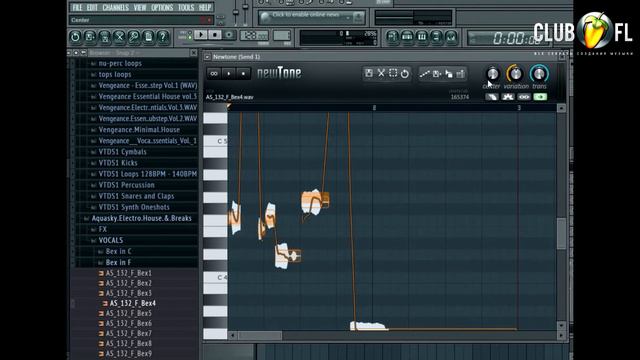Open the playlist window icon
Viewport: 640px width, 360px height.
point(392,37)
